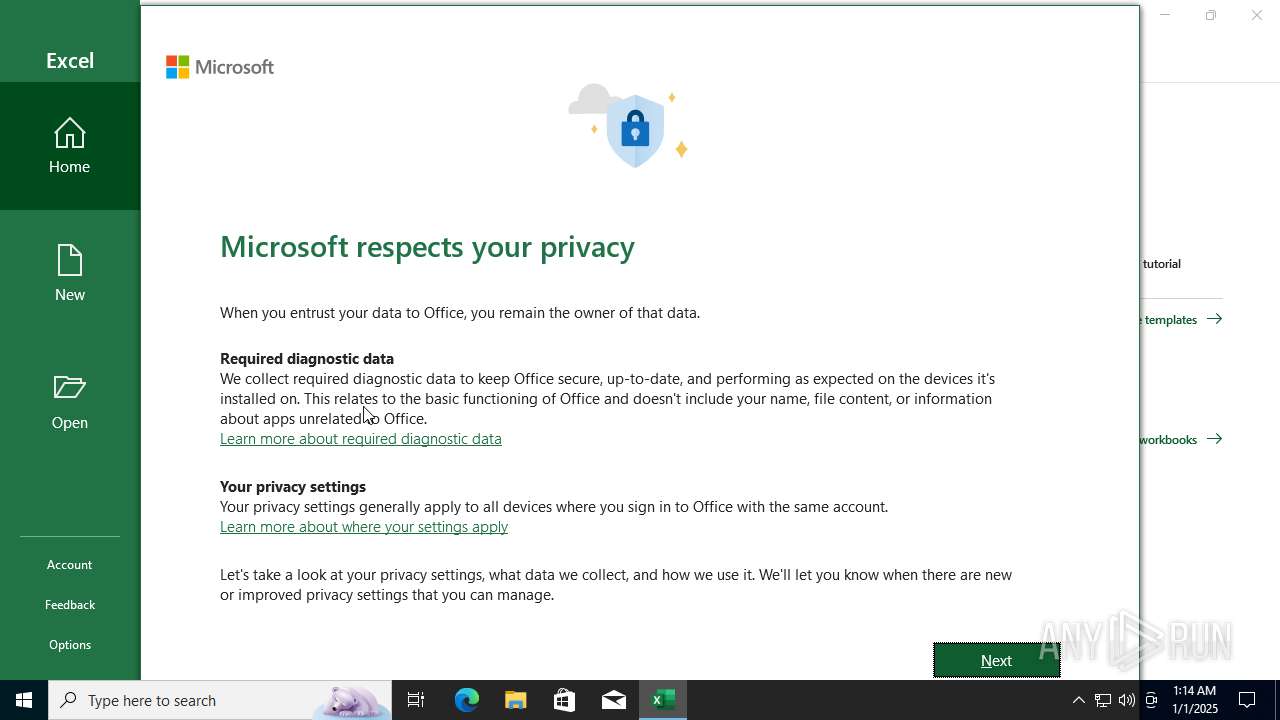
Task: Show hidden system tray icons
Action: coord(1078,700)
